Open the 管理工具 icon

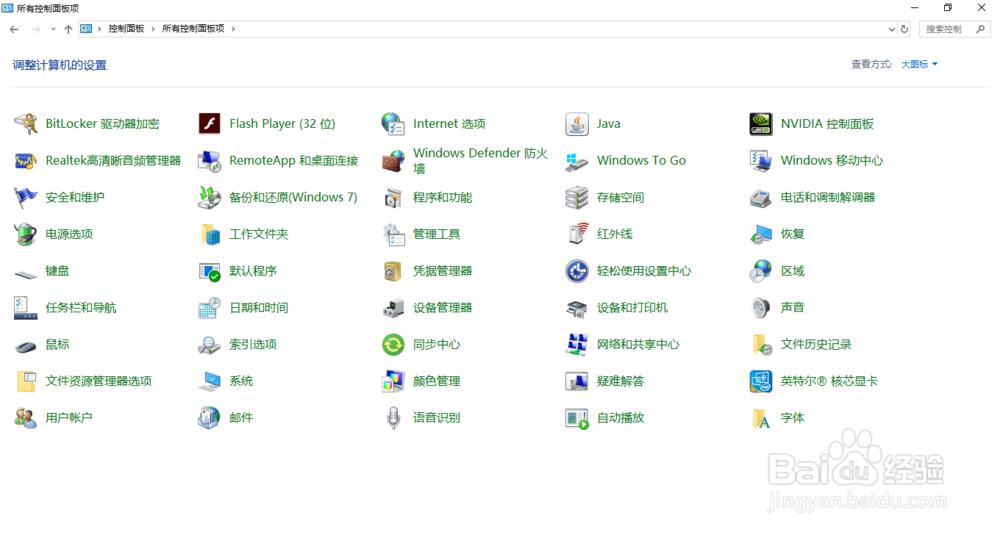(393, 234)
